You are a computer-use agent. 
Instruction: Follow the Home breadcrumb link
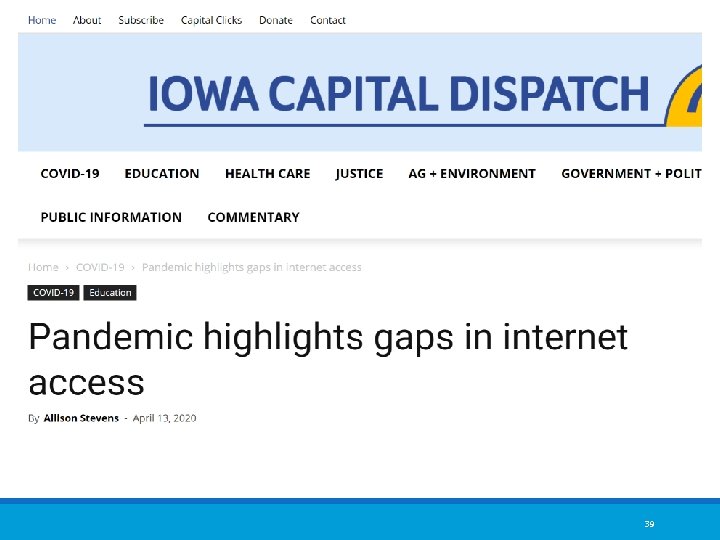pyautogui.click(x=43, y=267)
